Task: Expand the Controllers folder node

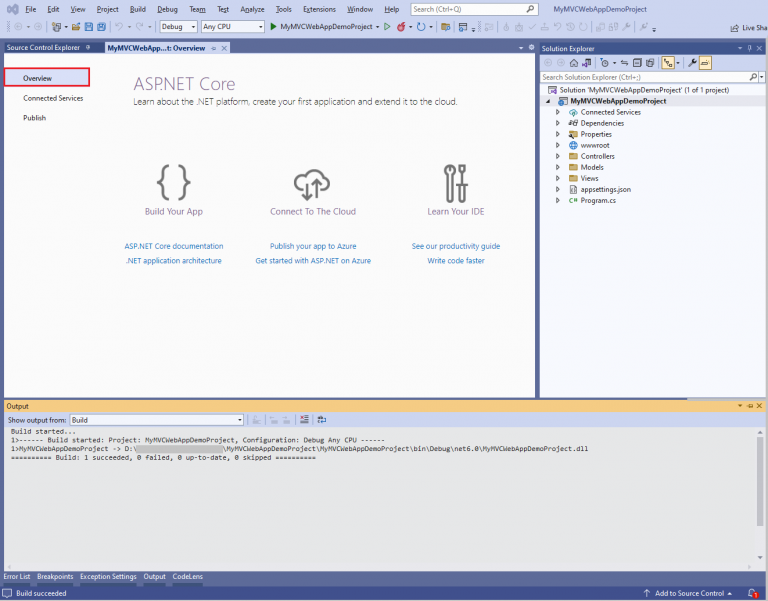Action: (x=558, y=156)
